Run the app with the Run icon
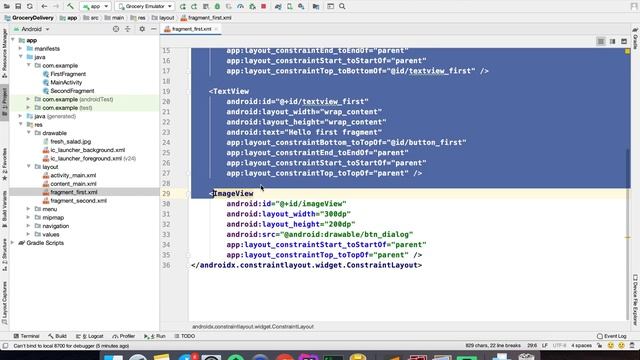The image size is (640, 360). tap(183, 7)
